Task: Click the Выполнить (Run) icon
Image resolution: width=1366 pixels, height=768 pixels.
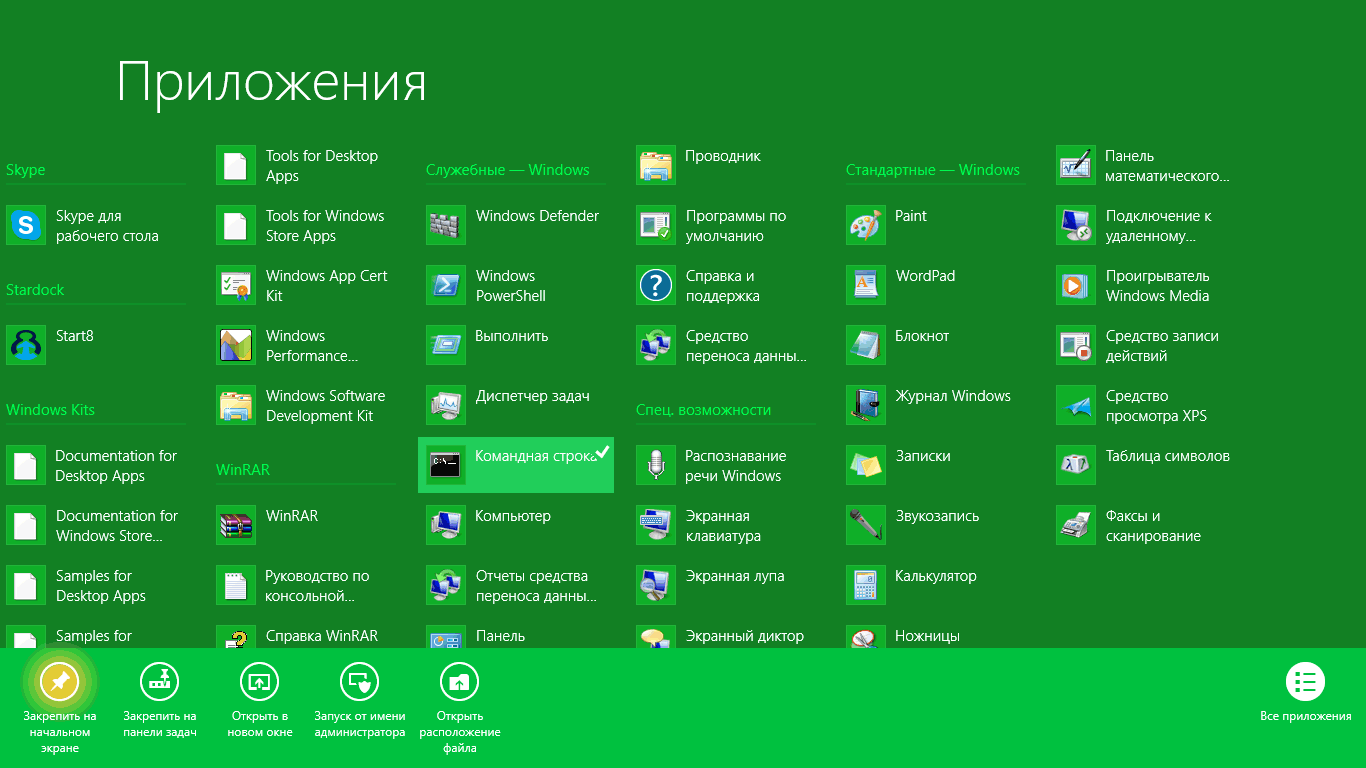Action: point(446,346)
